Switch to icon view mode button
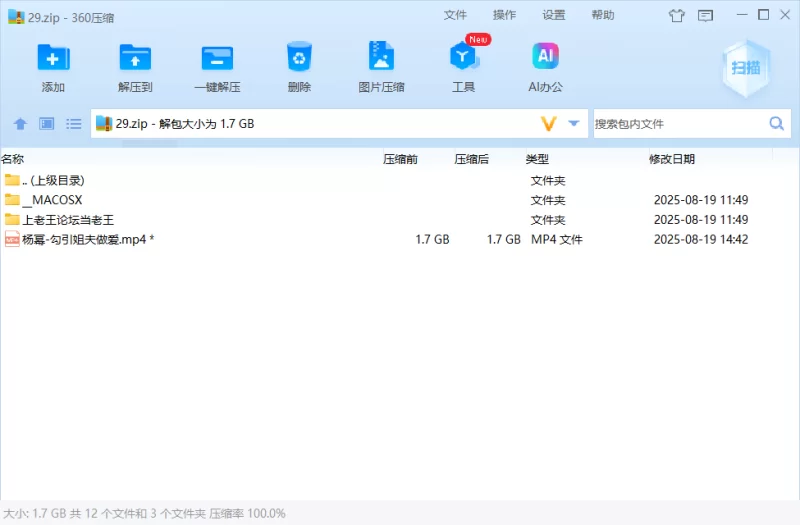 tap(47, 123)
